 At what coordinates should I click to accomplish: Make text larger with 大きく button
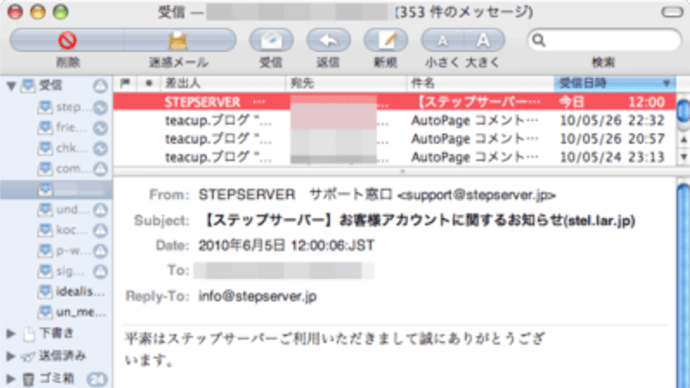click(x=484, y=40)
